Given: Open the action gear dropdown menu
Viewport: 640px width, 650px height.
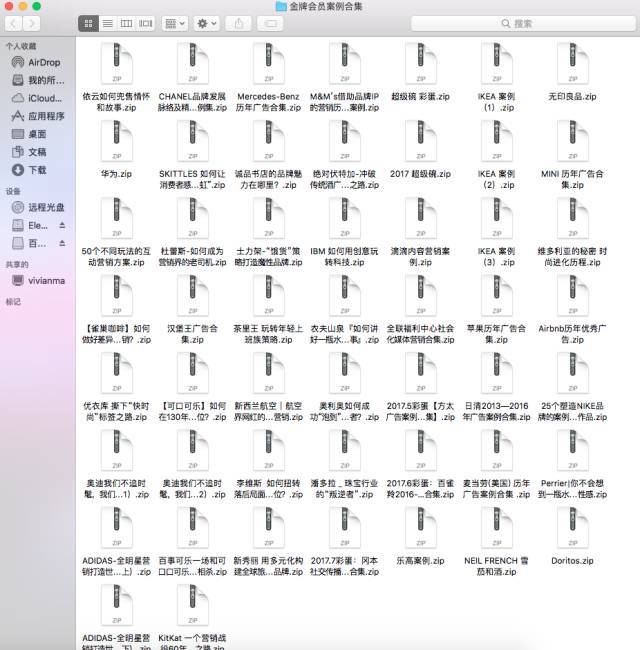Looking at the screenshot, I should (x=206, y=24).
